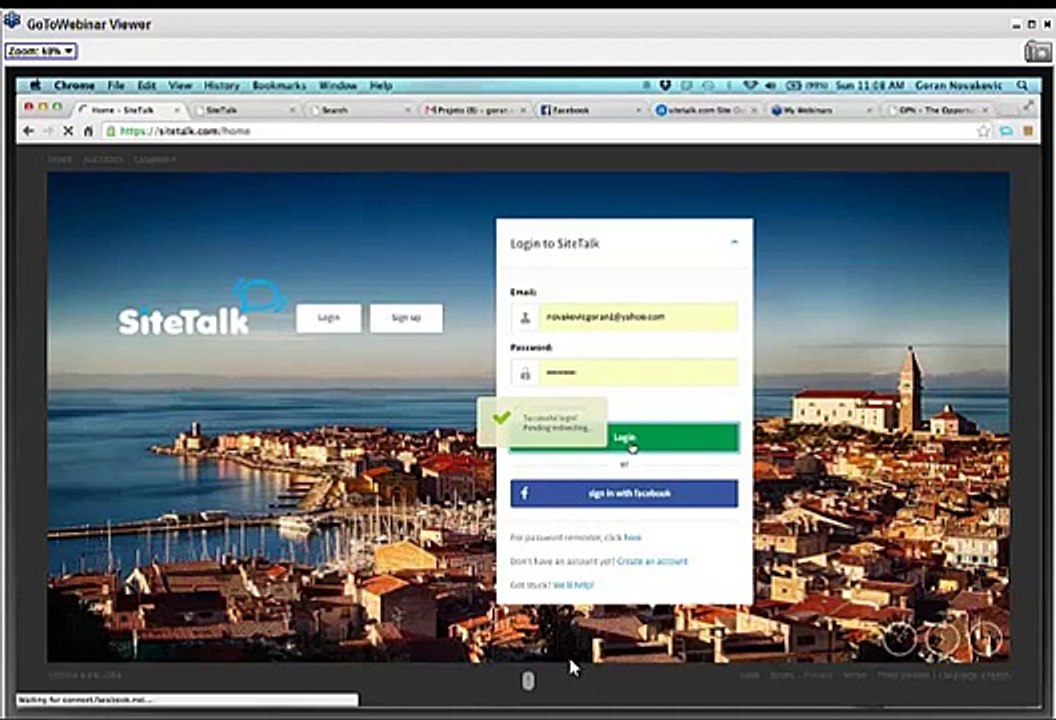The width and height of the screenshot is (1056, 720).
Task: Close the Facebook tab
Action: 638,110
